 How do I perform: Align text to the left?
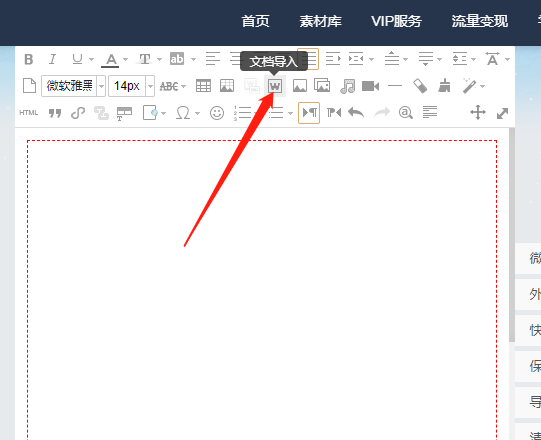[x=213, y=59]
